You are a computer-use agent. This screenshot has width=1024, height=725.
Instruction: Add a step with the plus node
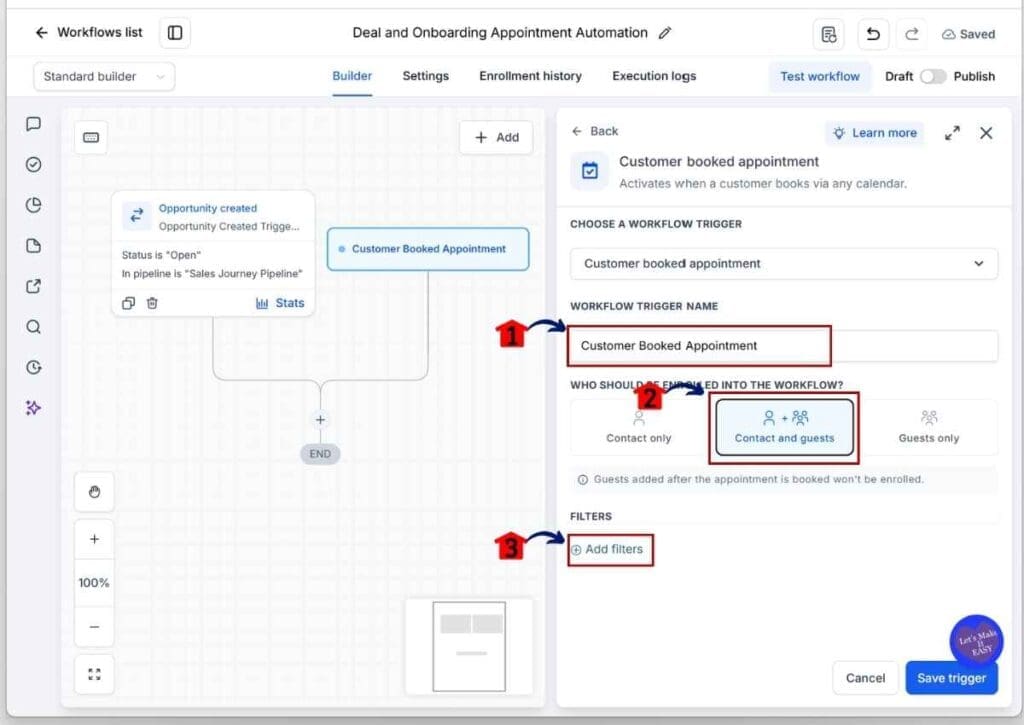pyautogui.click(x=320, y=419)
